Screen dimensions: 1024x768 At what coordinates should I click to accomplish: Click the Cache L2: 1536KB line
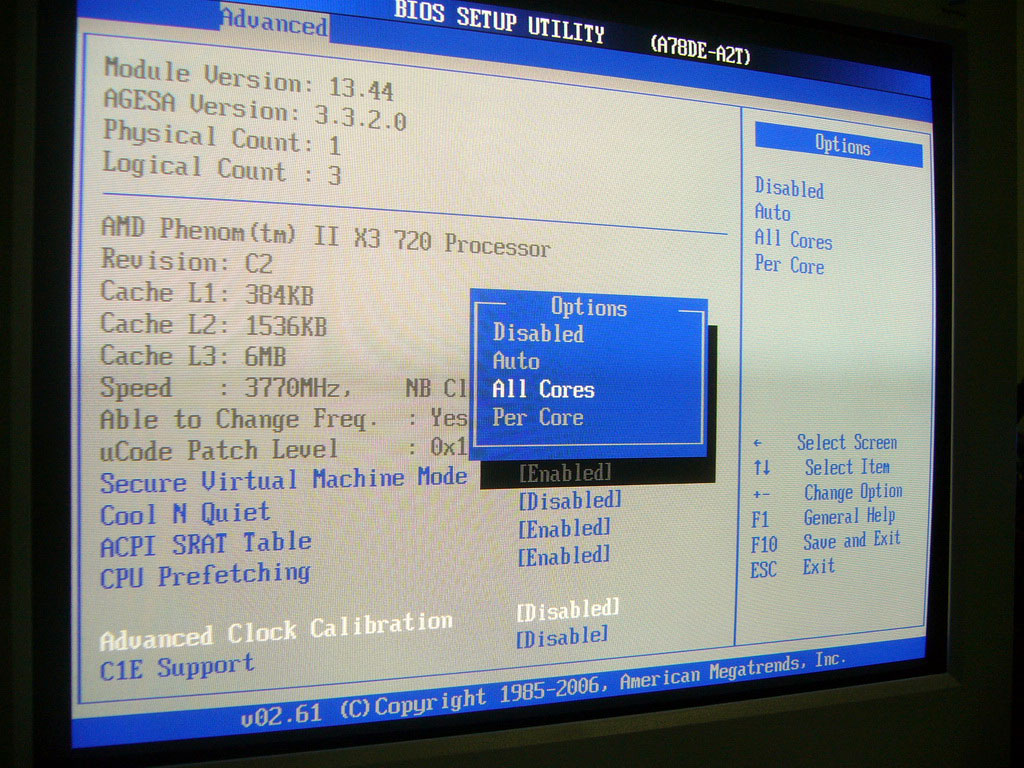coord(213,325)
